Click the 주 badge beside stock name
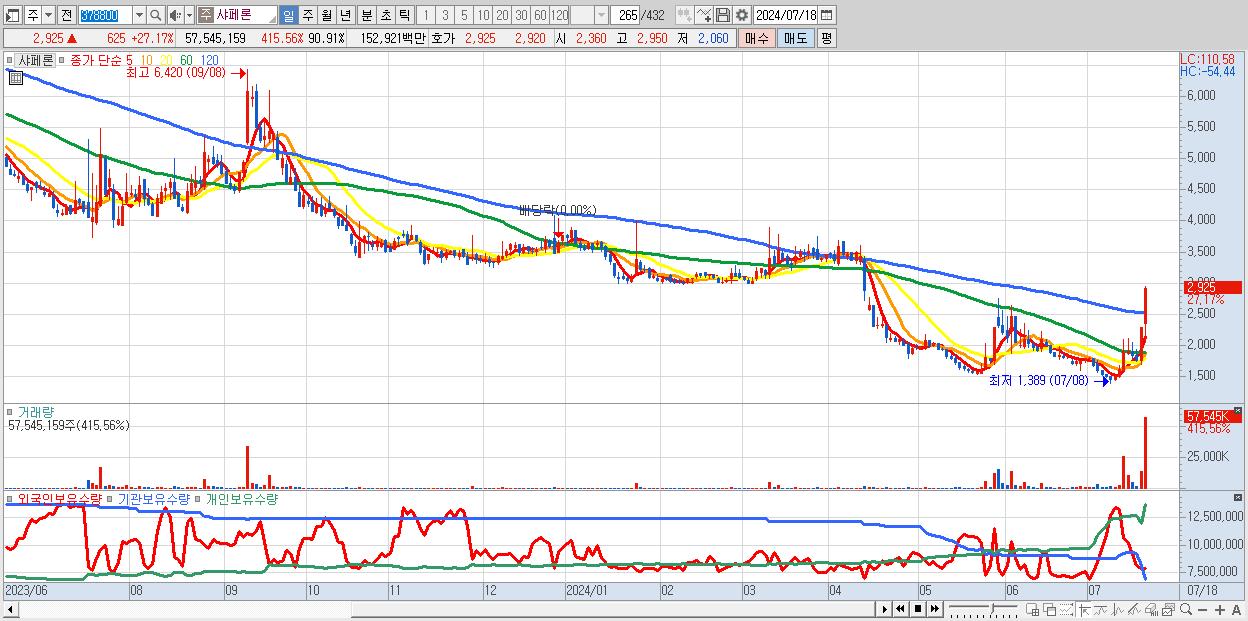 pos(205,15)
